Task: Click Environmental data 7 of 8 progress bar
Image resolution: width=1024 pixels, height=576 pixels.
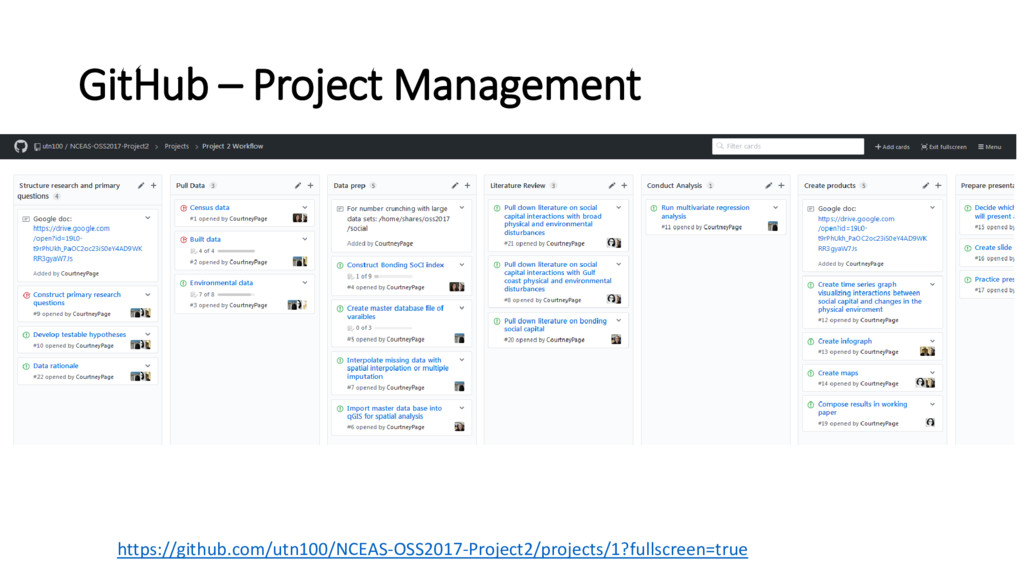Action: pyautogui.click(x=236, y=295)
